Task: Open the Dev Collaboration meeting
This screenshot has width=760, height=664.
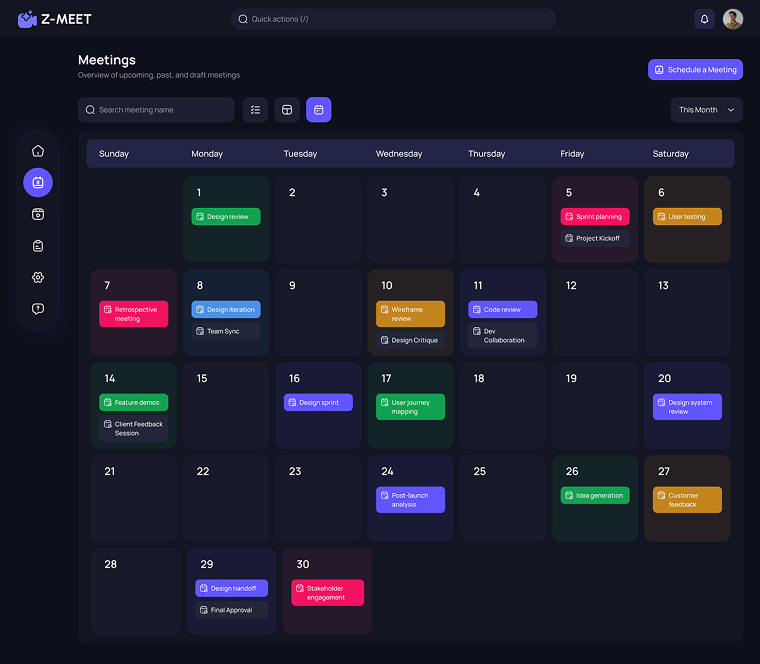Action: (503, 335)
